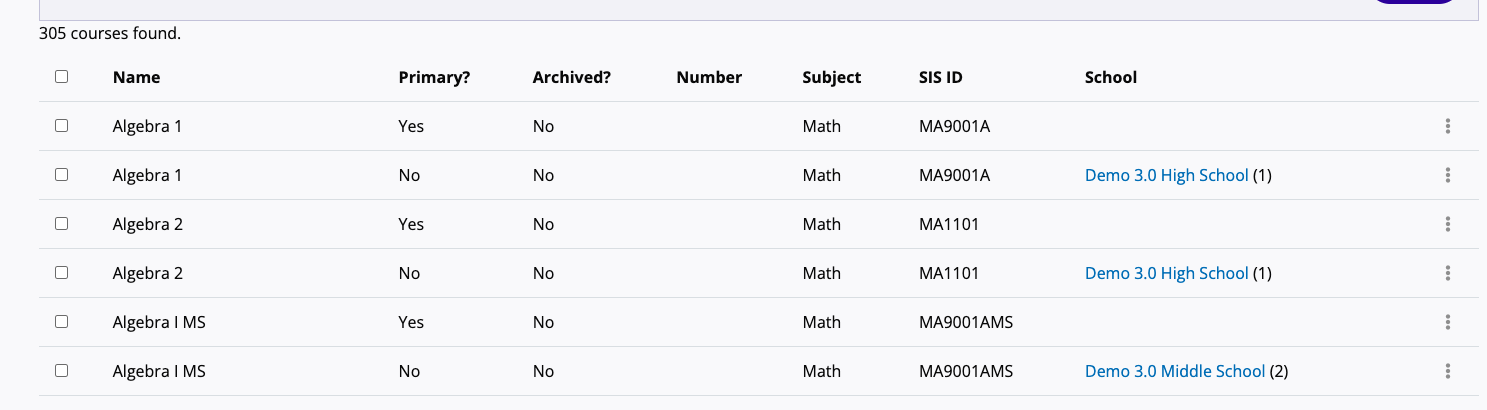Image resolution: width=1487 pixels, height=410 pixels.
Task: Toggle the select-all courses checkbox in header
Action: [62, 76]
